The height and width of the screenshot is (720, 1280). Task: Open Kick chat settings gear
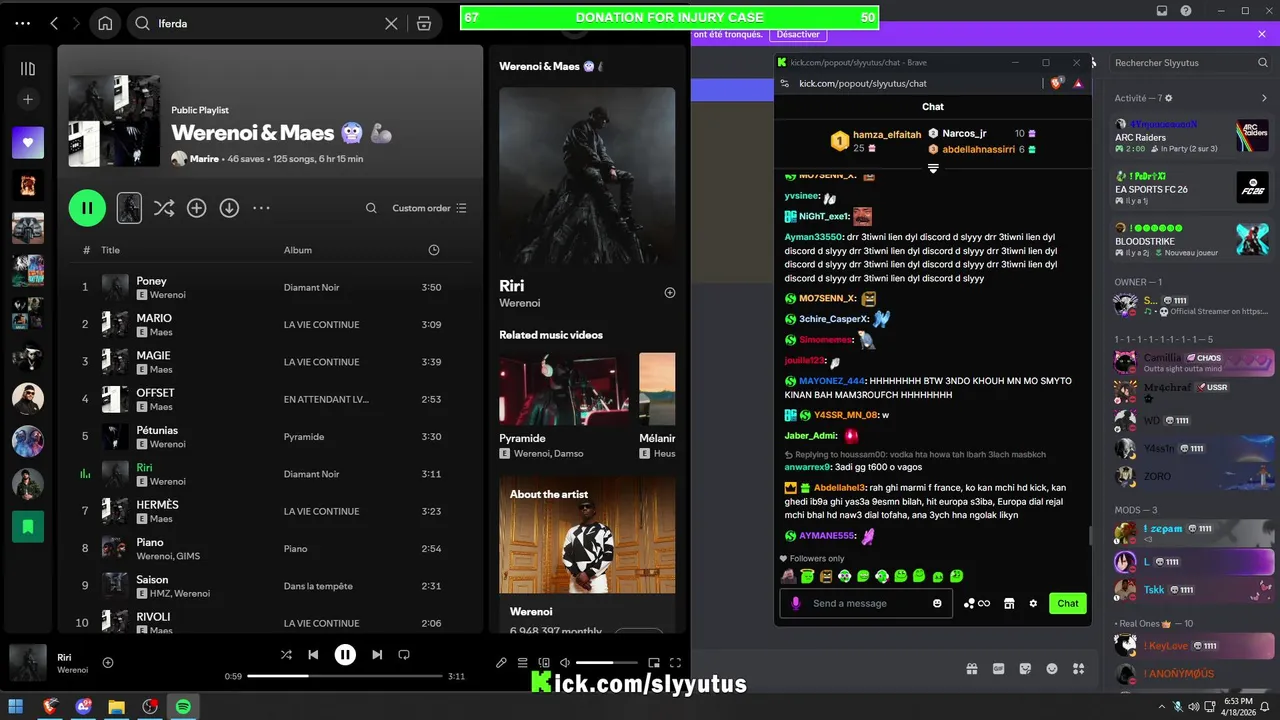click(x=1033, y=603)
